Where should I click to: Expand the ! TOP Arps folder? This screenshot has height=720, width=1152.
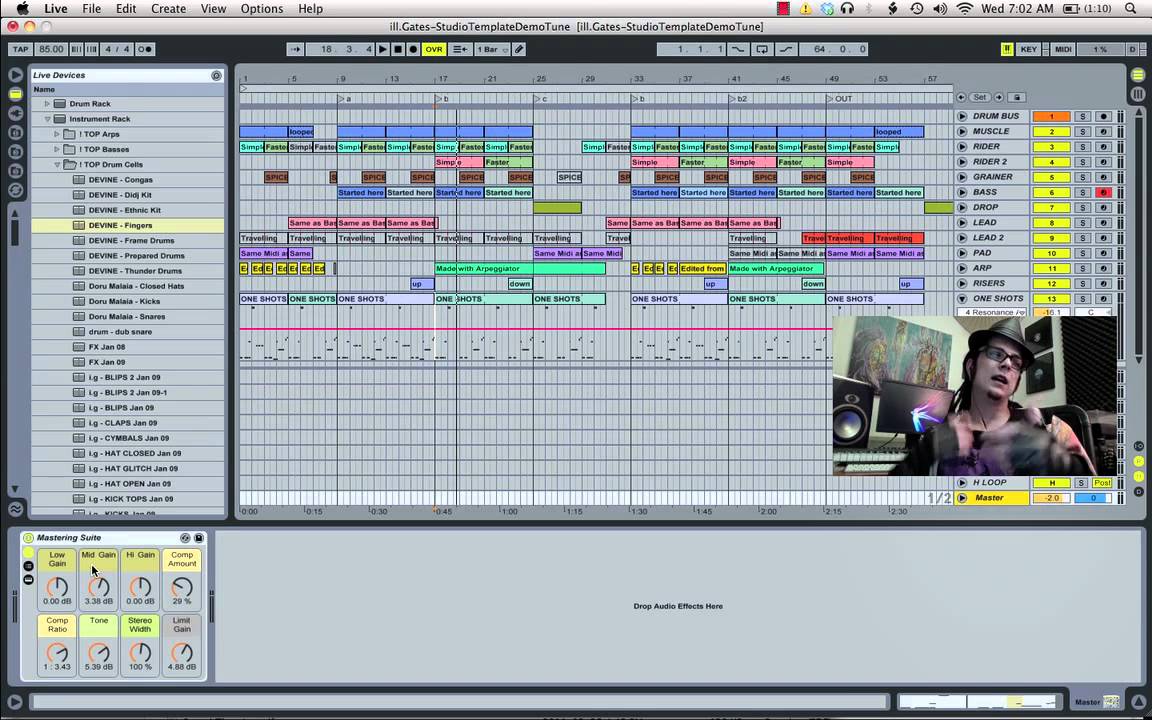coord(57,134)
